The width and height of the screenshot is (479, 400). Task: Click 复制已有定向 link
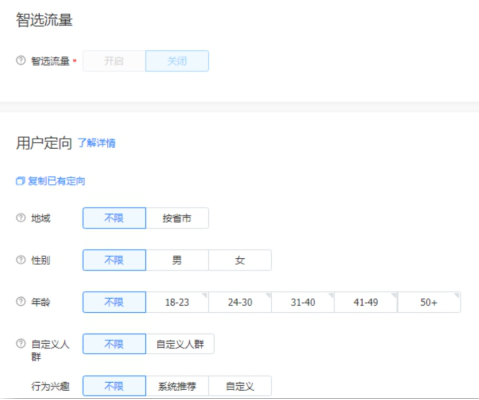[56, 181]
